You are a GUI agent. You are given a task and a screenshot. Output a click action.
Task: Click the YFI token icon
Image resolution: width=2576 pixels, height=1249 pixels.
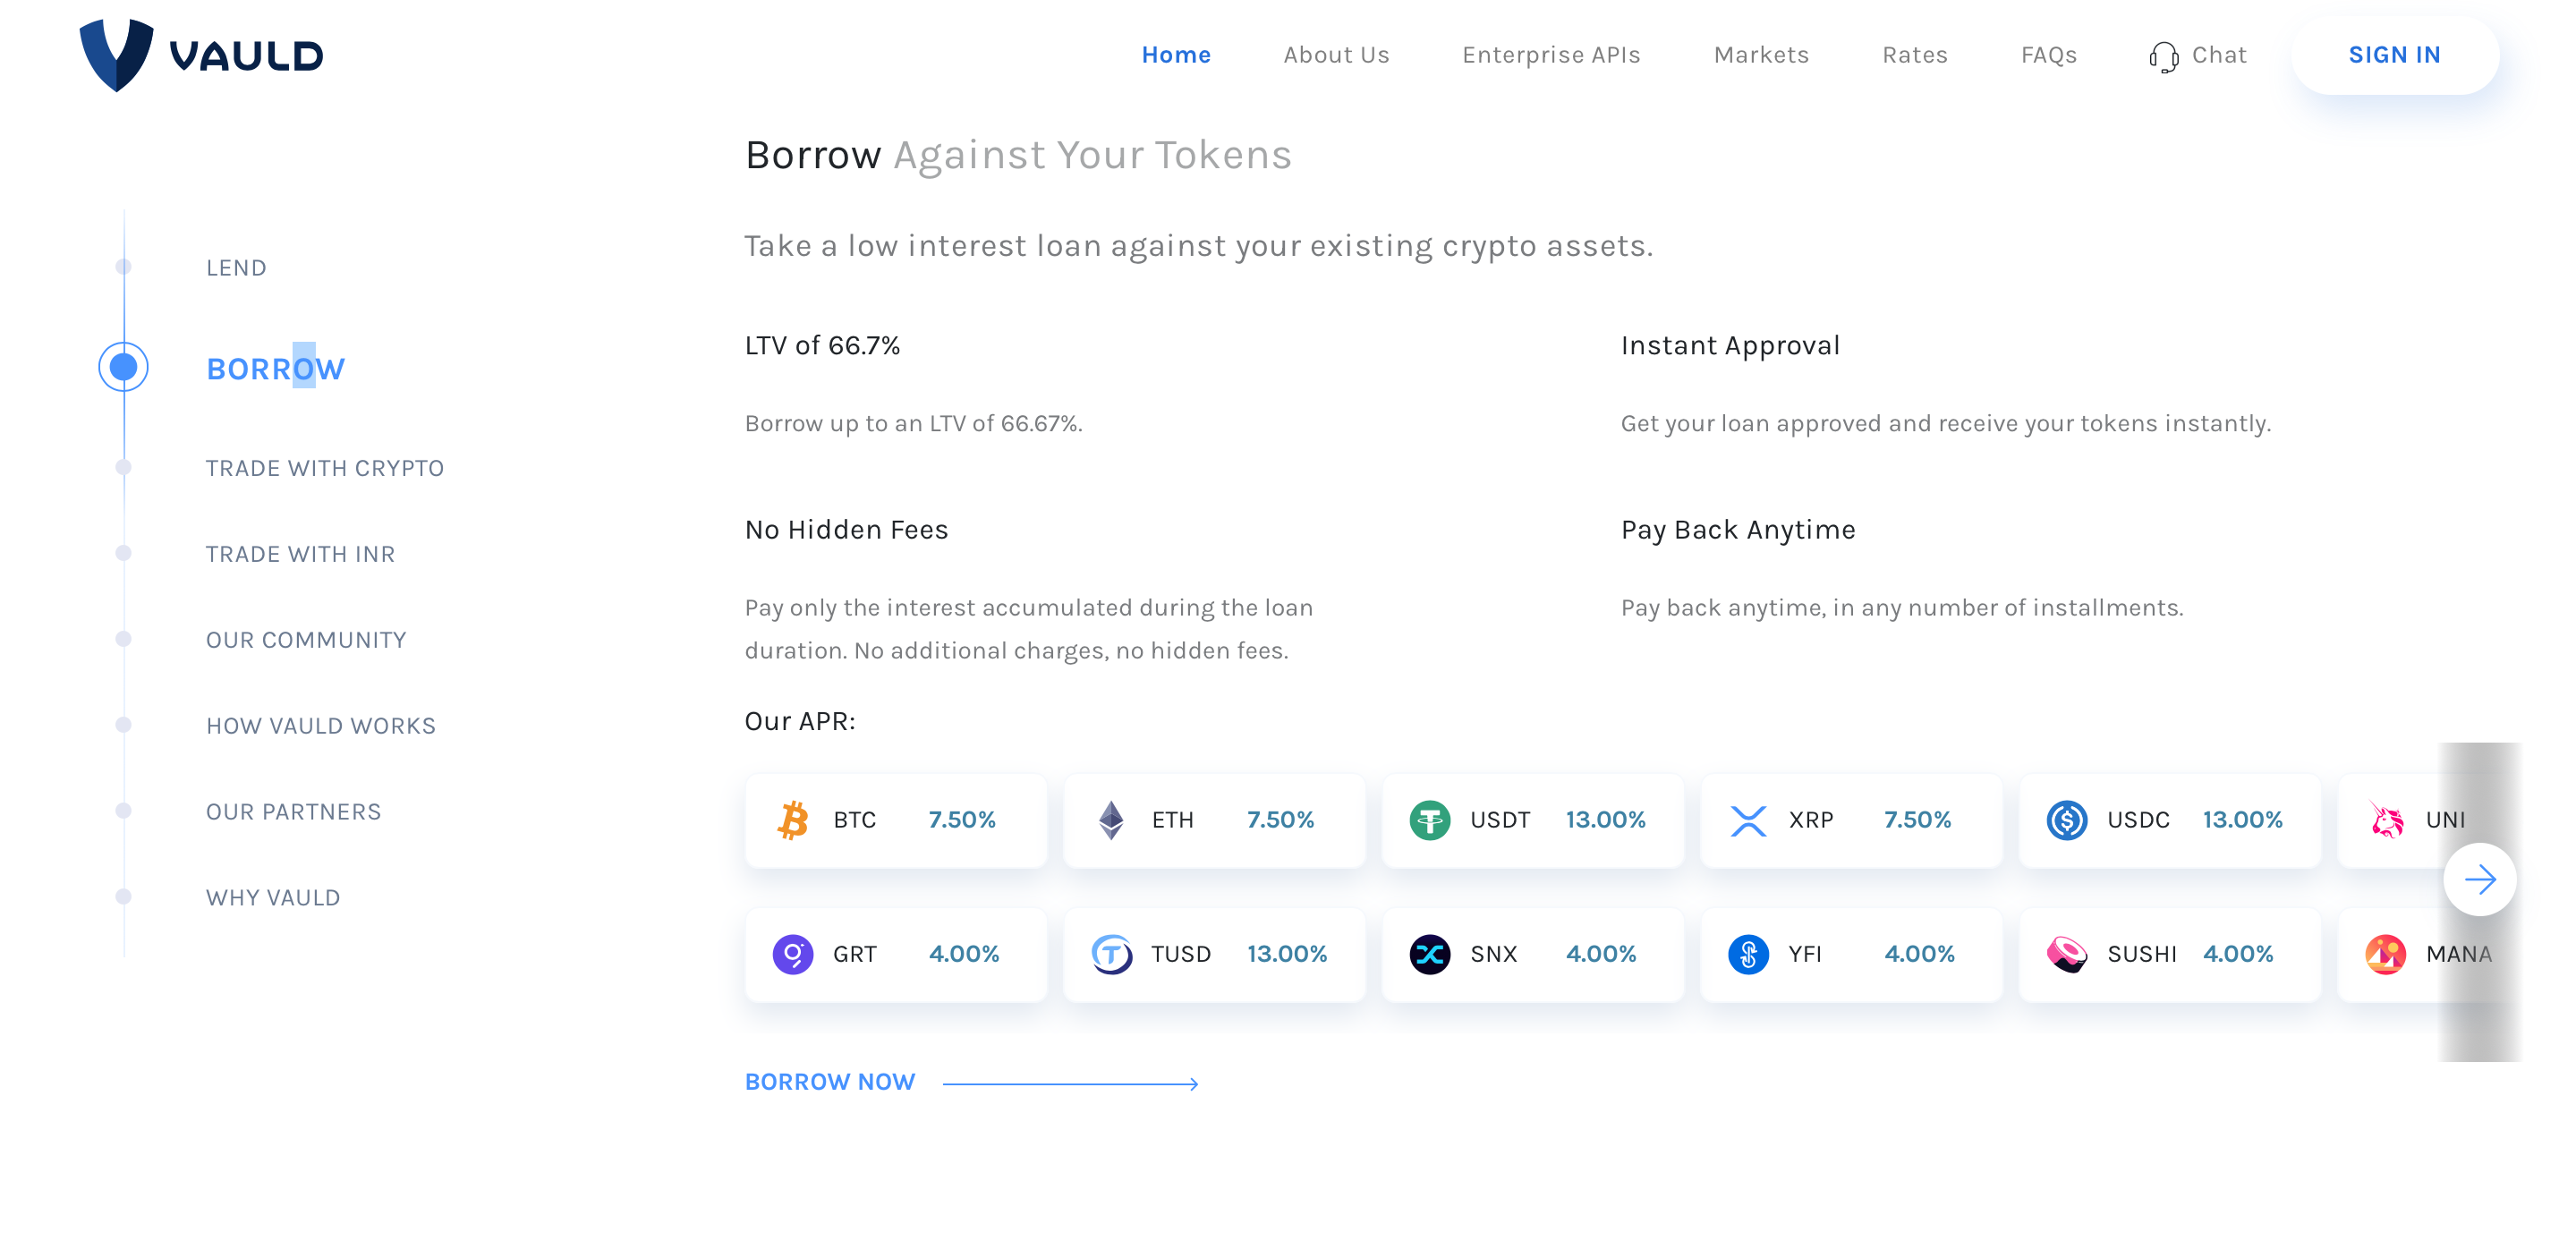click(x=1748, y=954)
